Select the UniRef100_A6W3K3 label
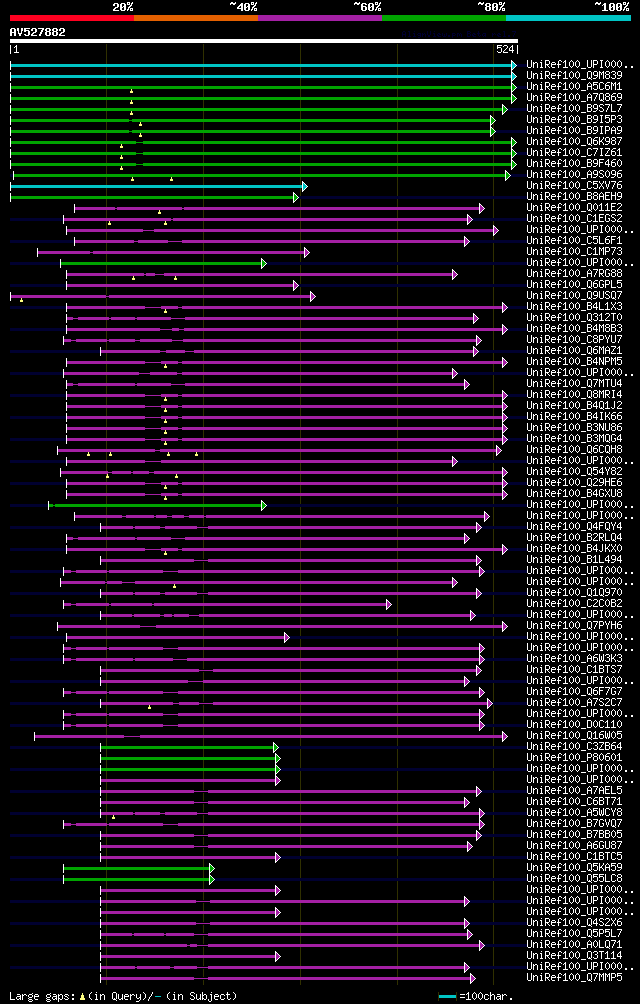This screenshot has height=1004, width=640. (x=573, y=658)
